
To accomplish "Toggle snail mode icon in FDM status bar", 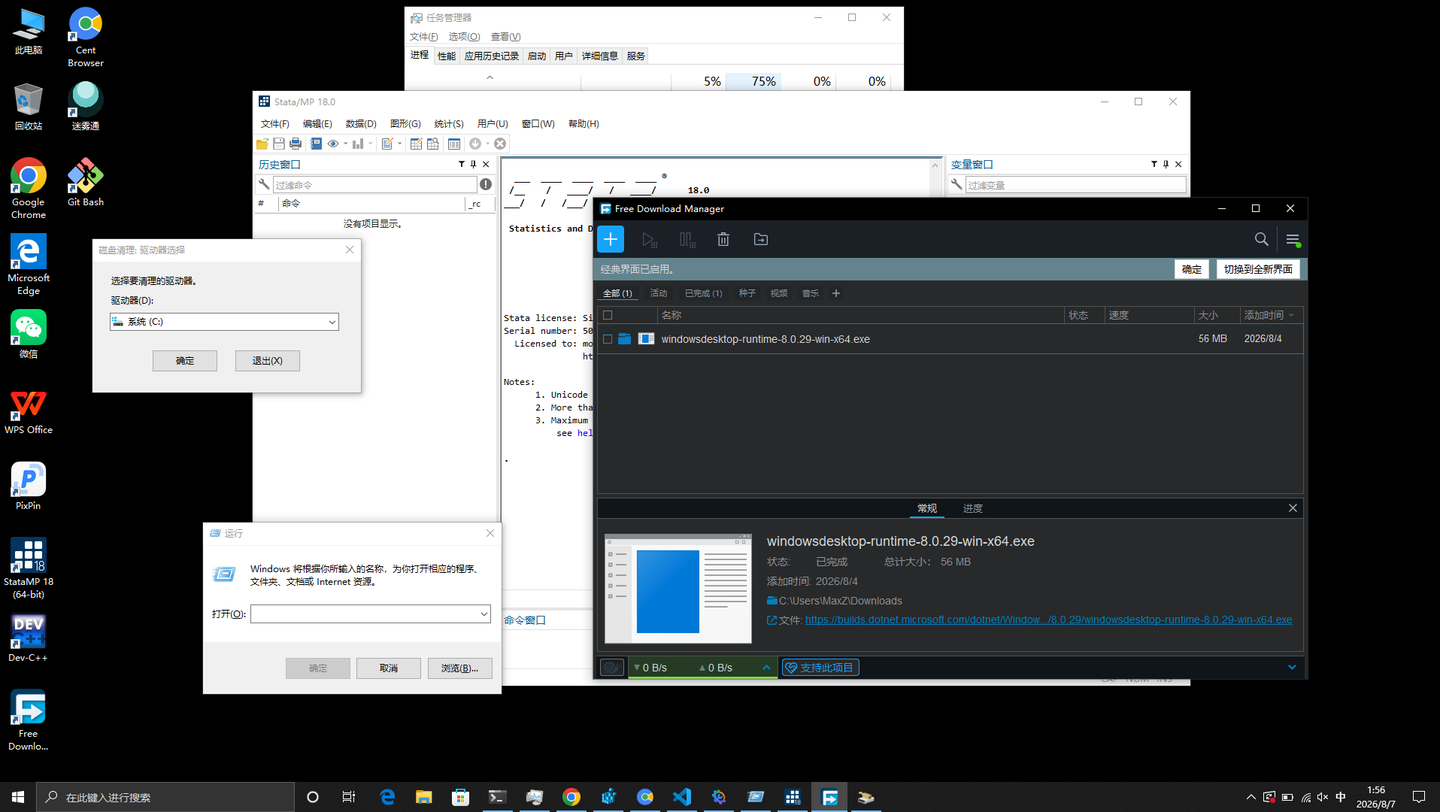I will pos(612,667).
